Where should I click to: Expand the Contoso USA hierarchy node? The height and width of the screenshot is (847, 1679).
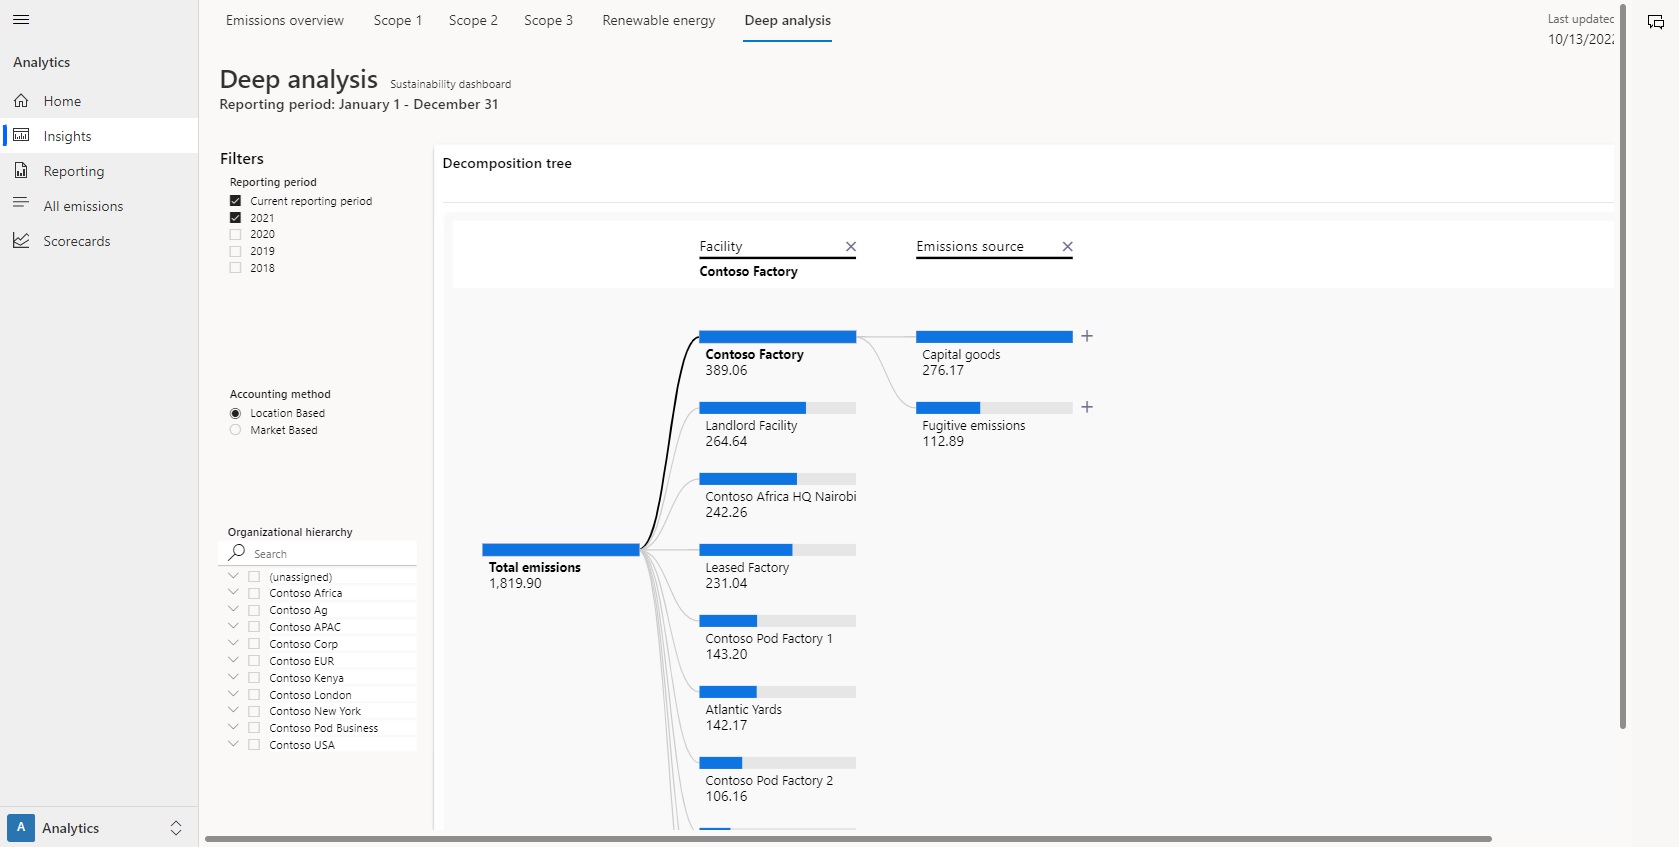tap(233, 744)
